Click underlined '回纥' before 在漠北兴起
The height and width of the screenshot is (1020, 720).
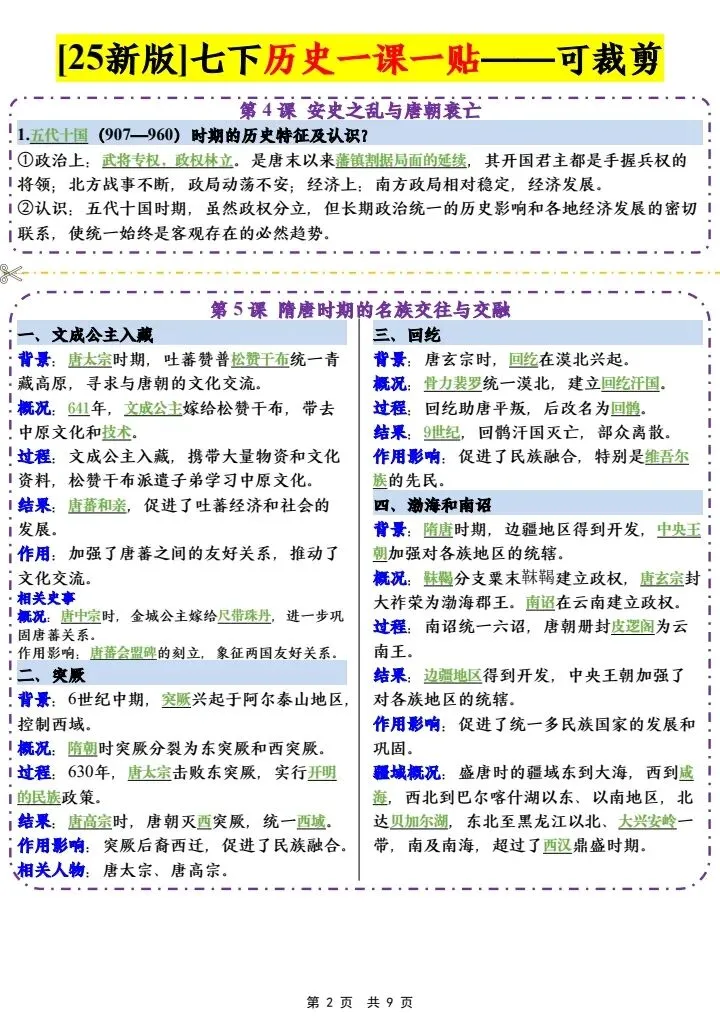coord(523,359)
